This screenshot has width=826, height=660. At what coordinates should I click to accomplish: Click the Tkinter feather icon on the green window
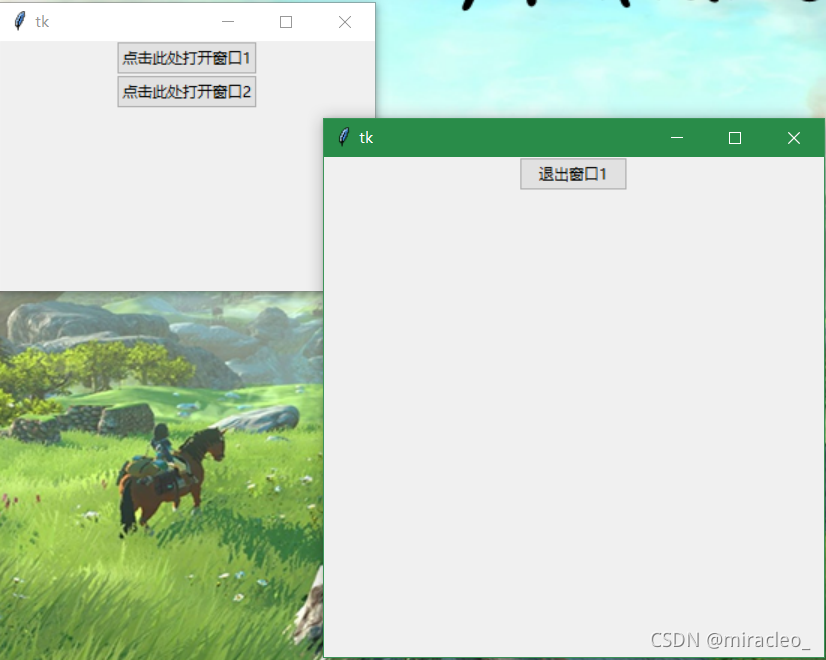click(345, 137)
